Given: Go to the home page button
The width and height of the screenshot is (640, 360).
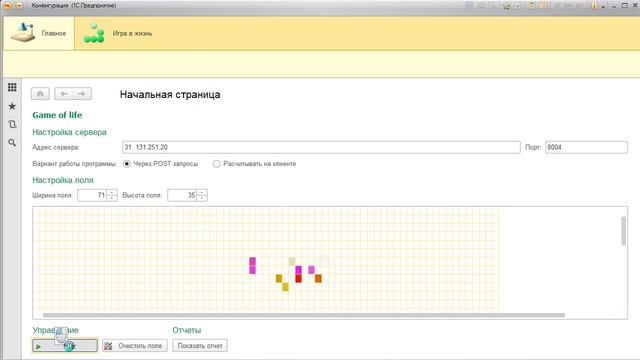Looking at the screenshot, I should point(40,94).
